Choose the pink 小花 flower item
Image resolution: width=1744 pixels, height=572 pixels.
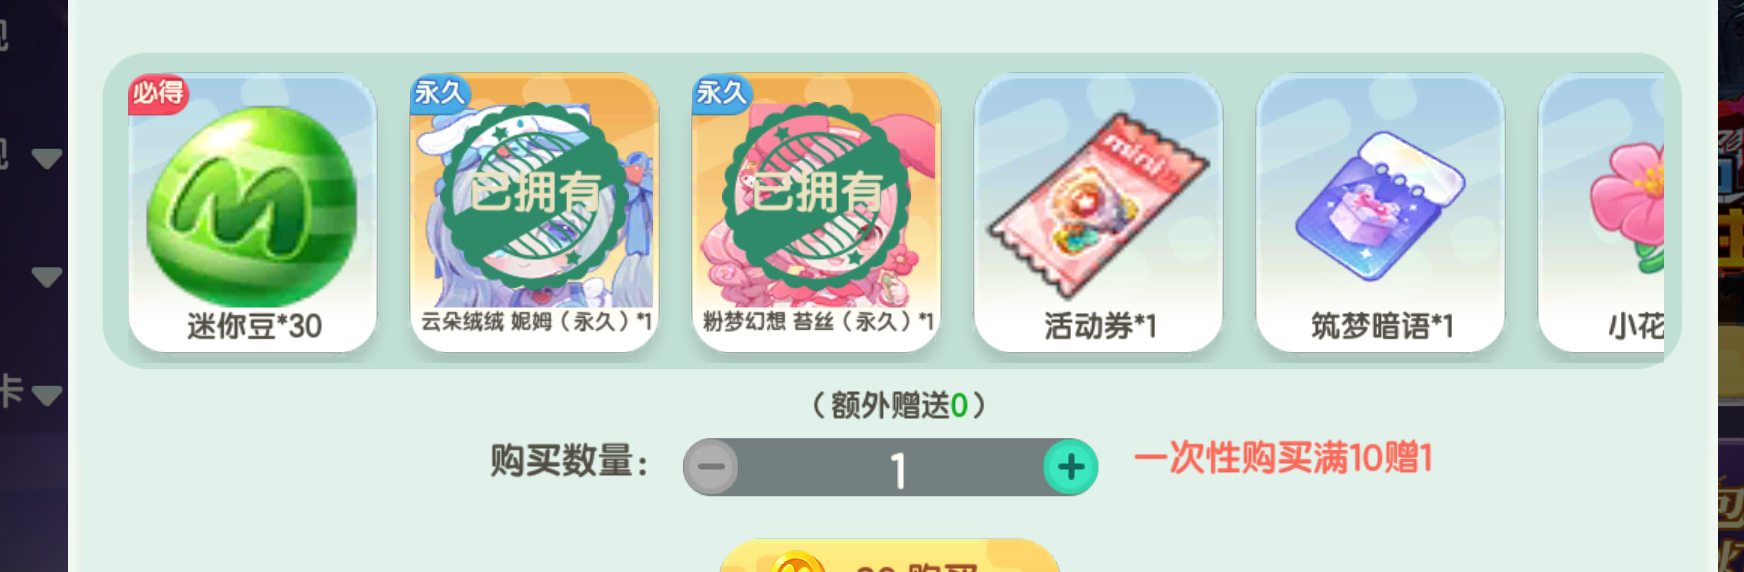tap(1628, 207)
